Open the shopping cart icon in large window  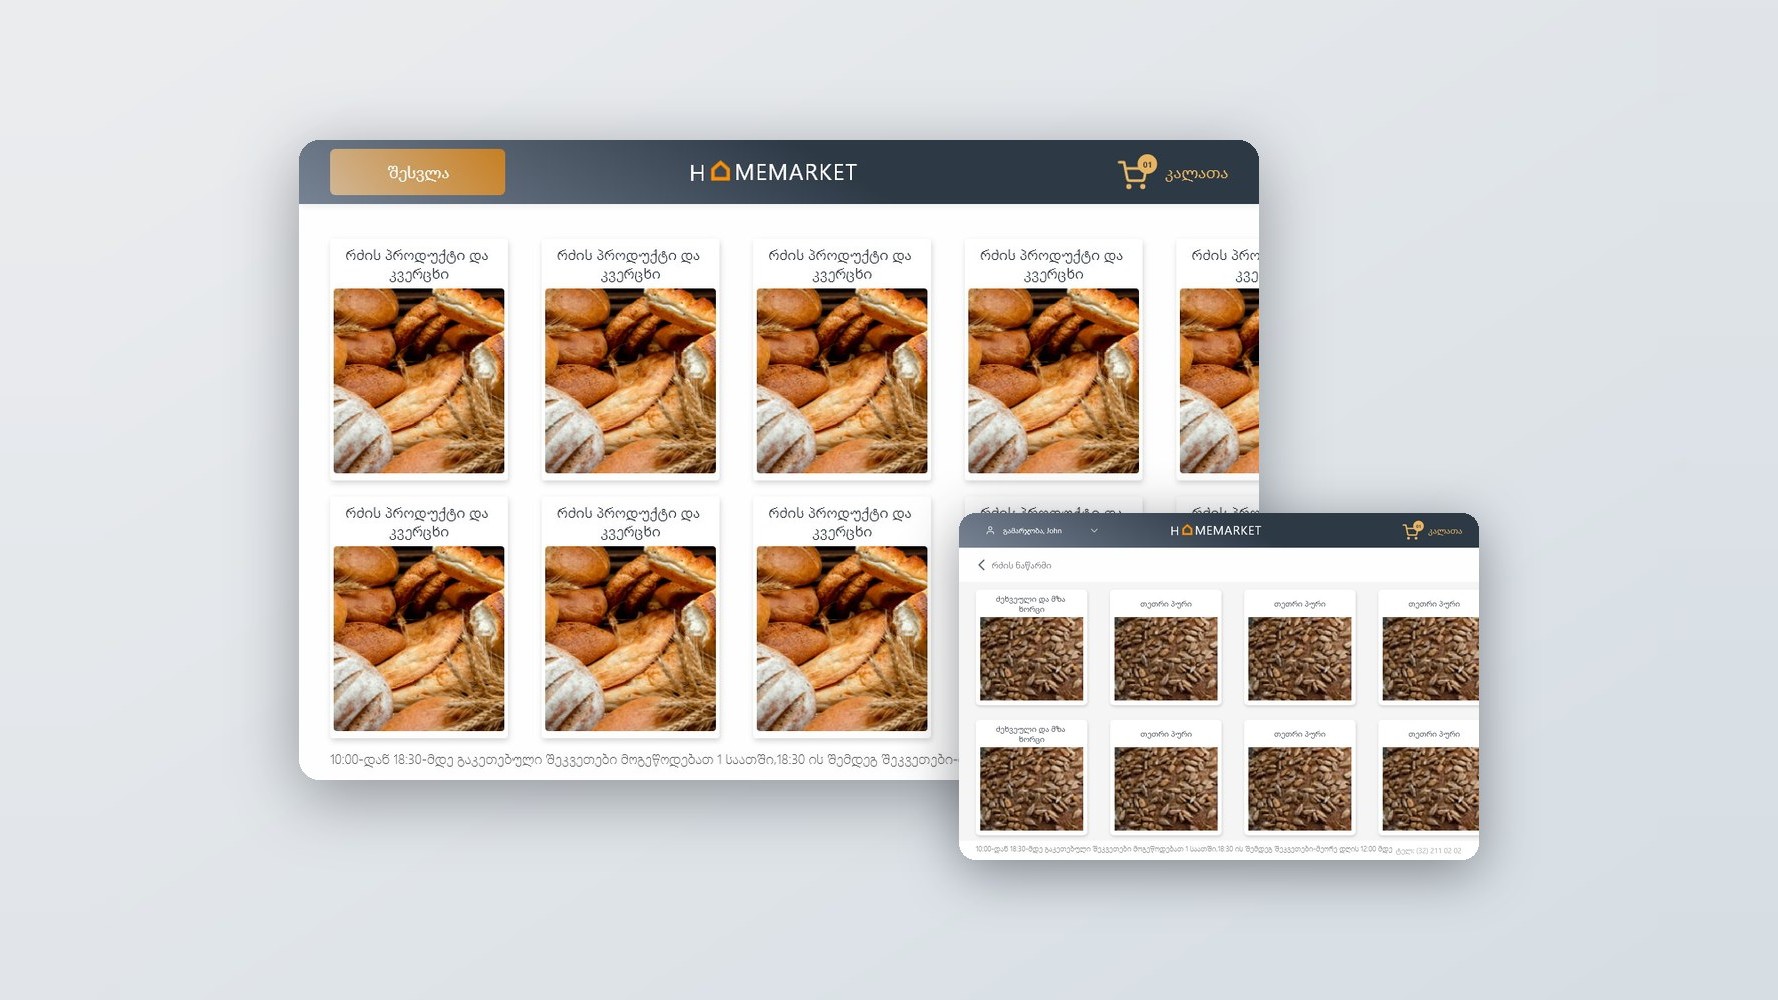tap(1135, 174)
